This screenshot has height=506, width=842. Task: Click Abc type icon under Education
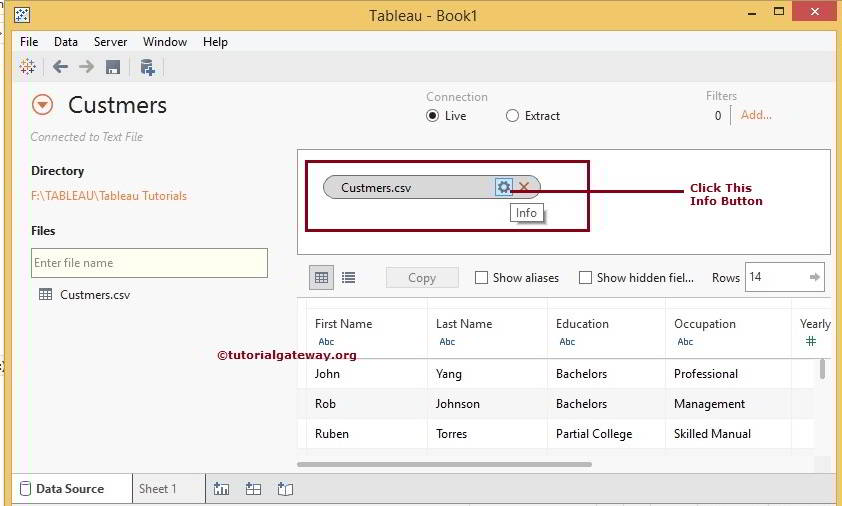click(567, 342)
